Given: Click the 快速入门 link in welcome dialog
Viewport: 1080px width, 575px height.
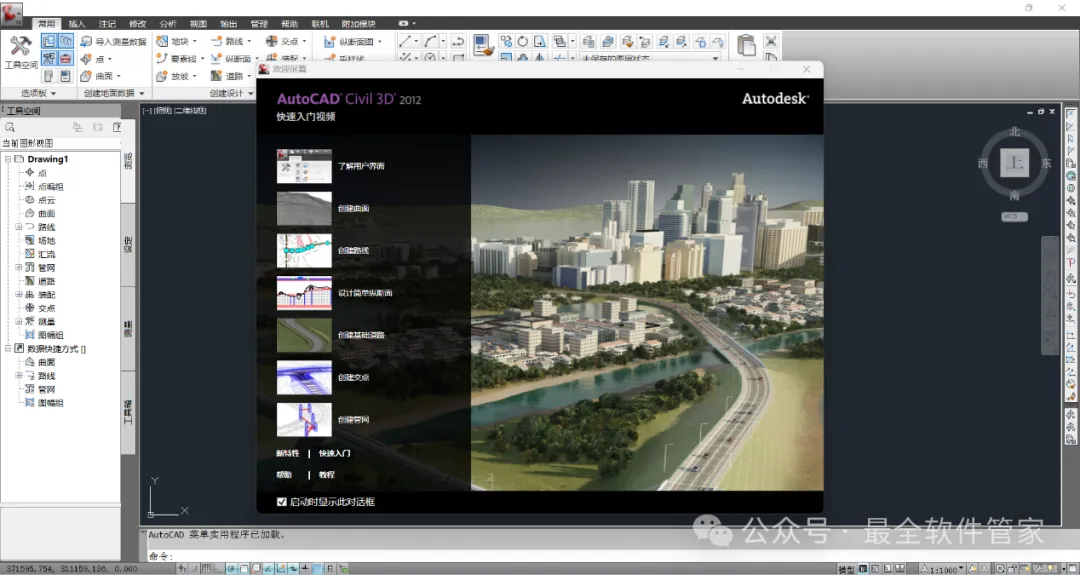Looking at the screenshot, I should pyautogui.click(x=335, y=453).
